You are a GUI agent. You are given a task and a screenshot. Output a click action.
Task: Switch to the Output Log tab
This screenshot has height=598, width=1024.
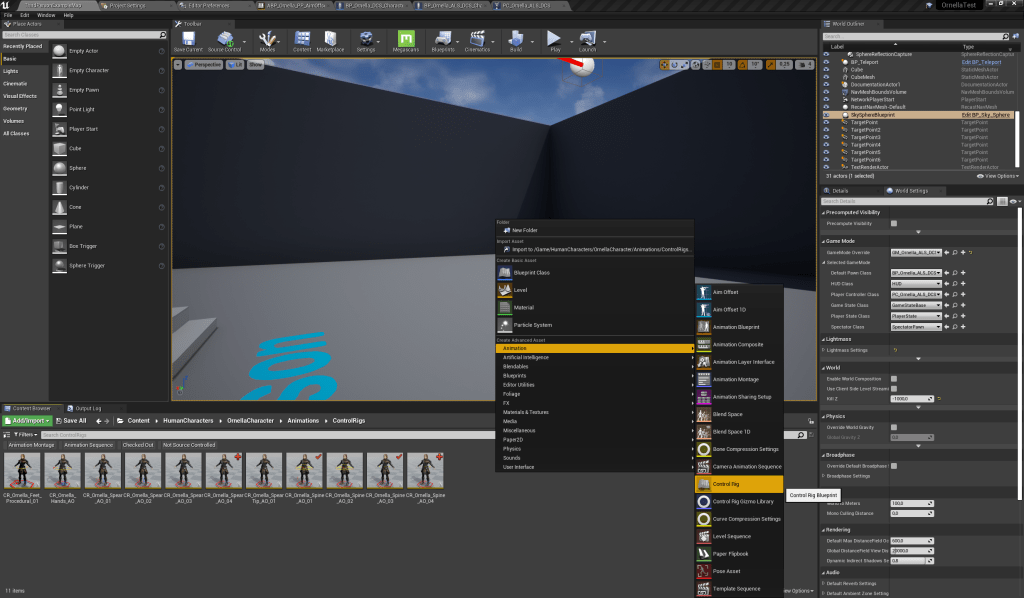click(90, 408)
